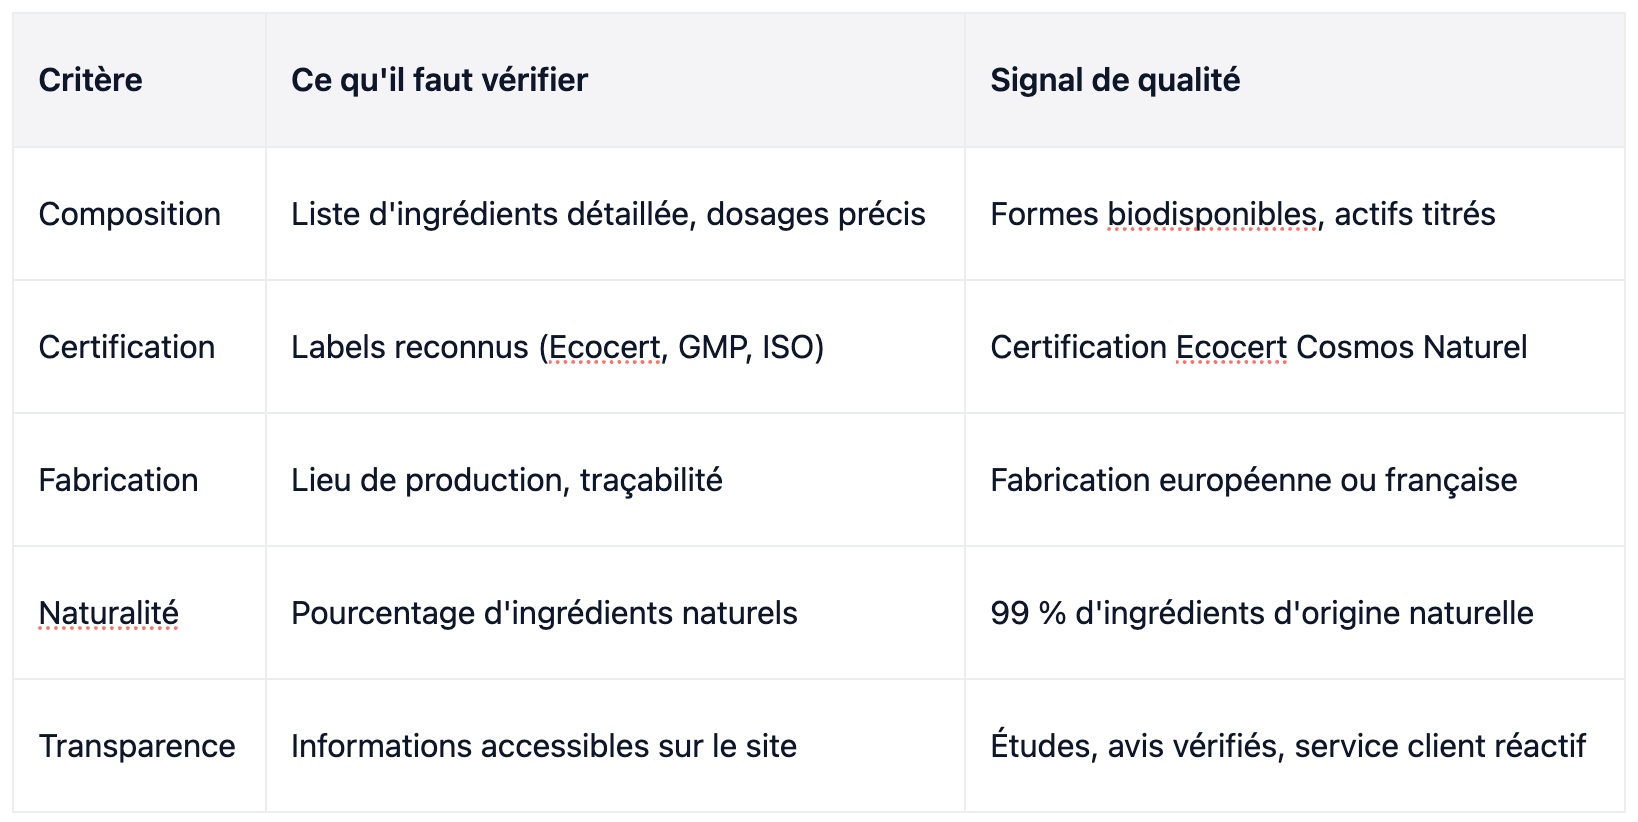Viewport: 1638px width, 822px height.
Task: Click the '99 % d'ingrédients d'origine naturelle' cell
Action: (x=1294, y=613)
